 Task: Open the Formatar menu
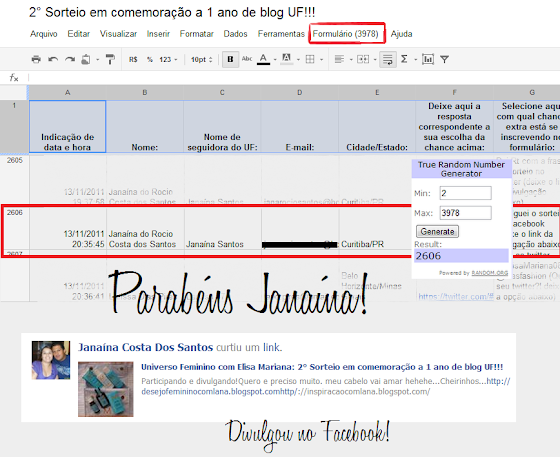[196, 34]
